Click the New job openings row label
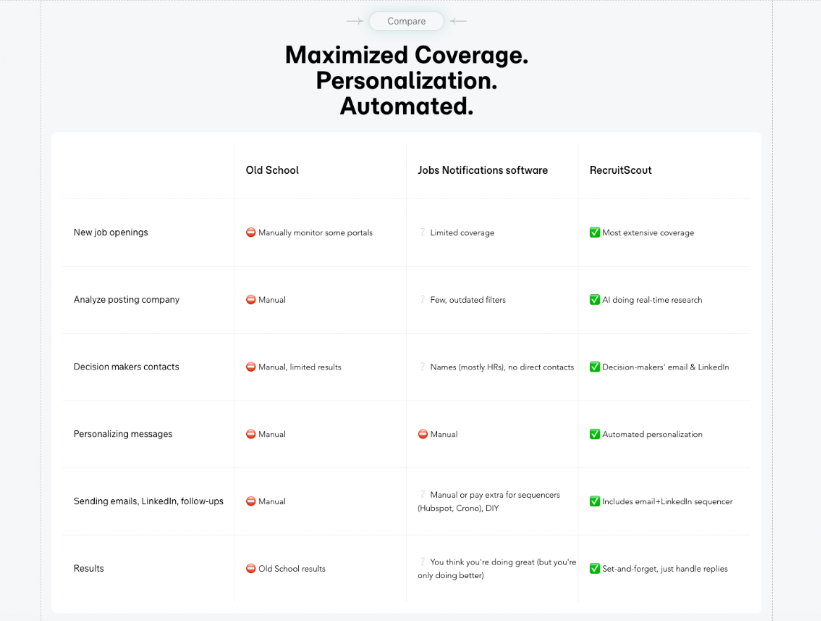821x621 pixels. click(x=111, y=232)
